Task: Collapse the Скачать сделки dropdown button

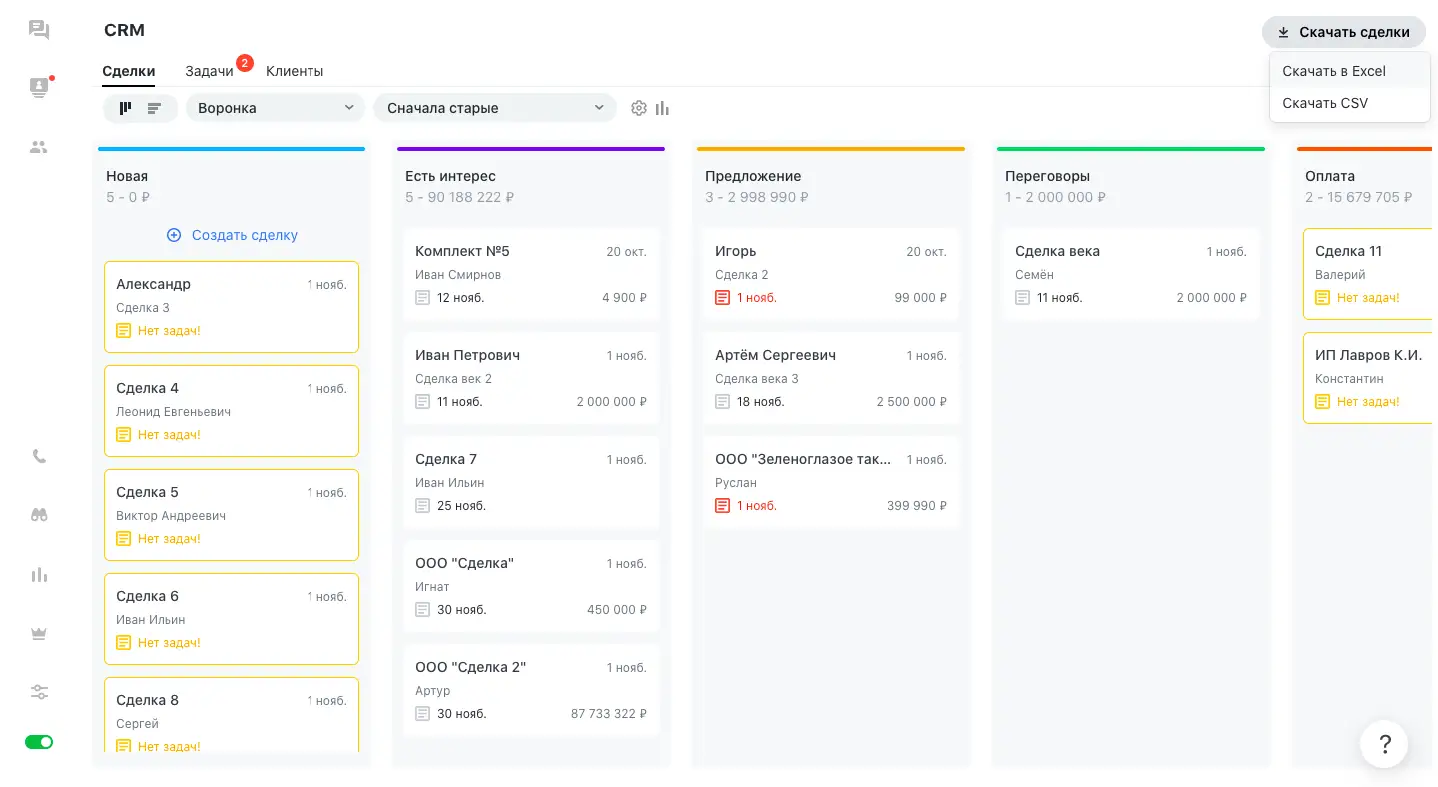Action: [1343, 32]
